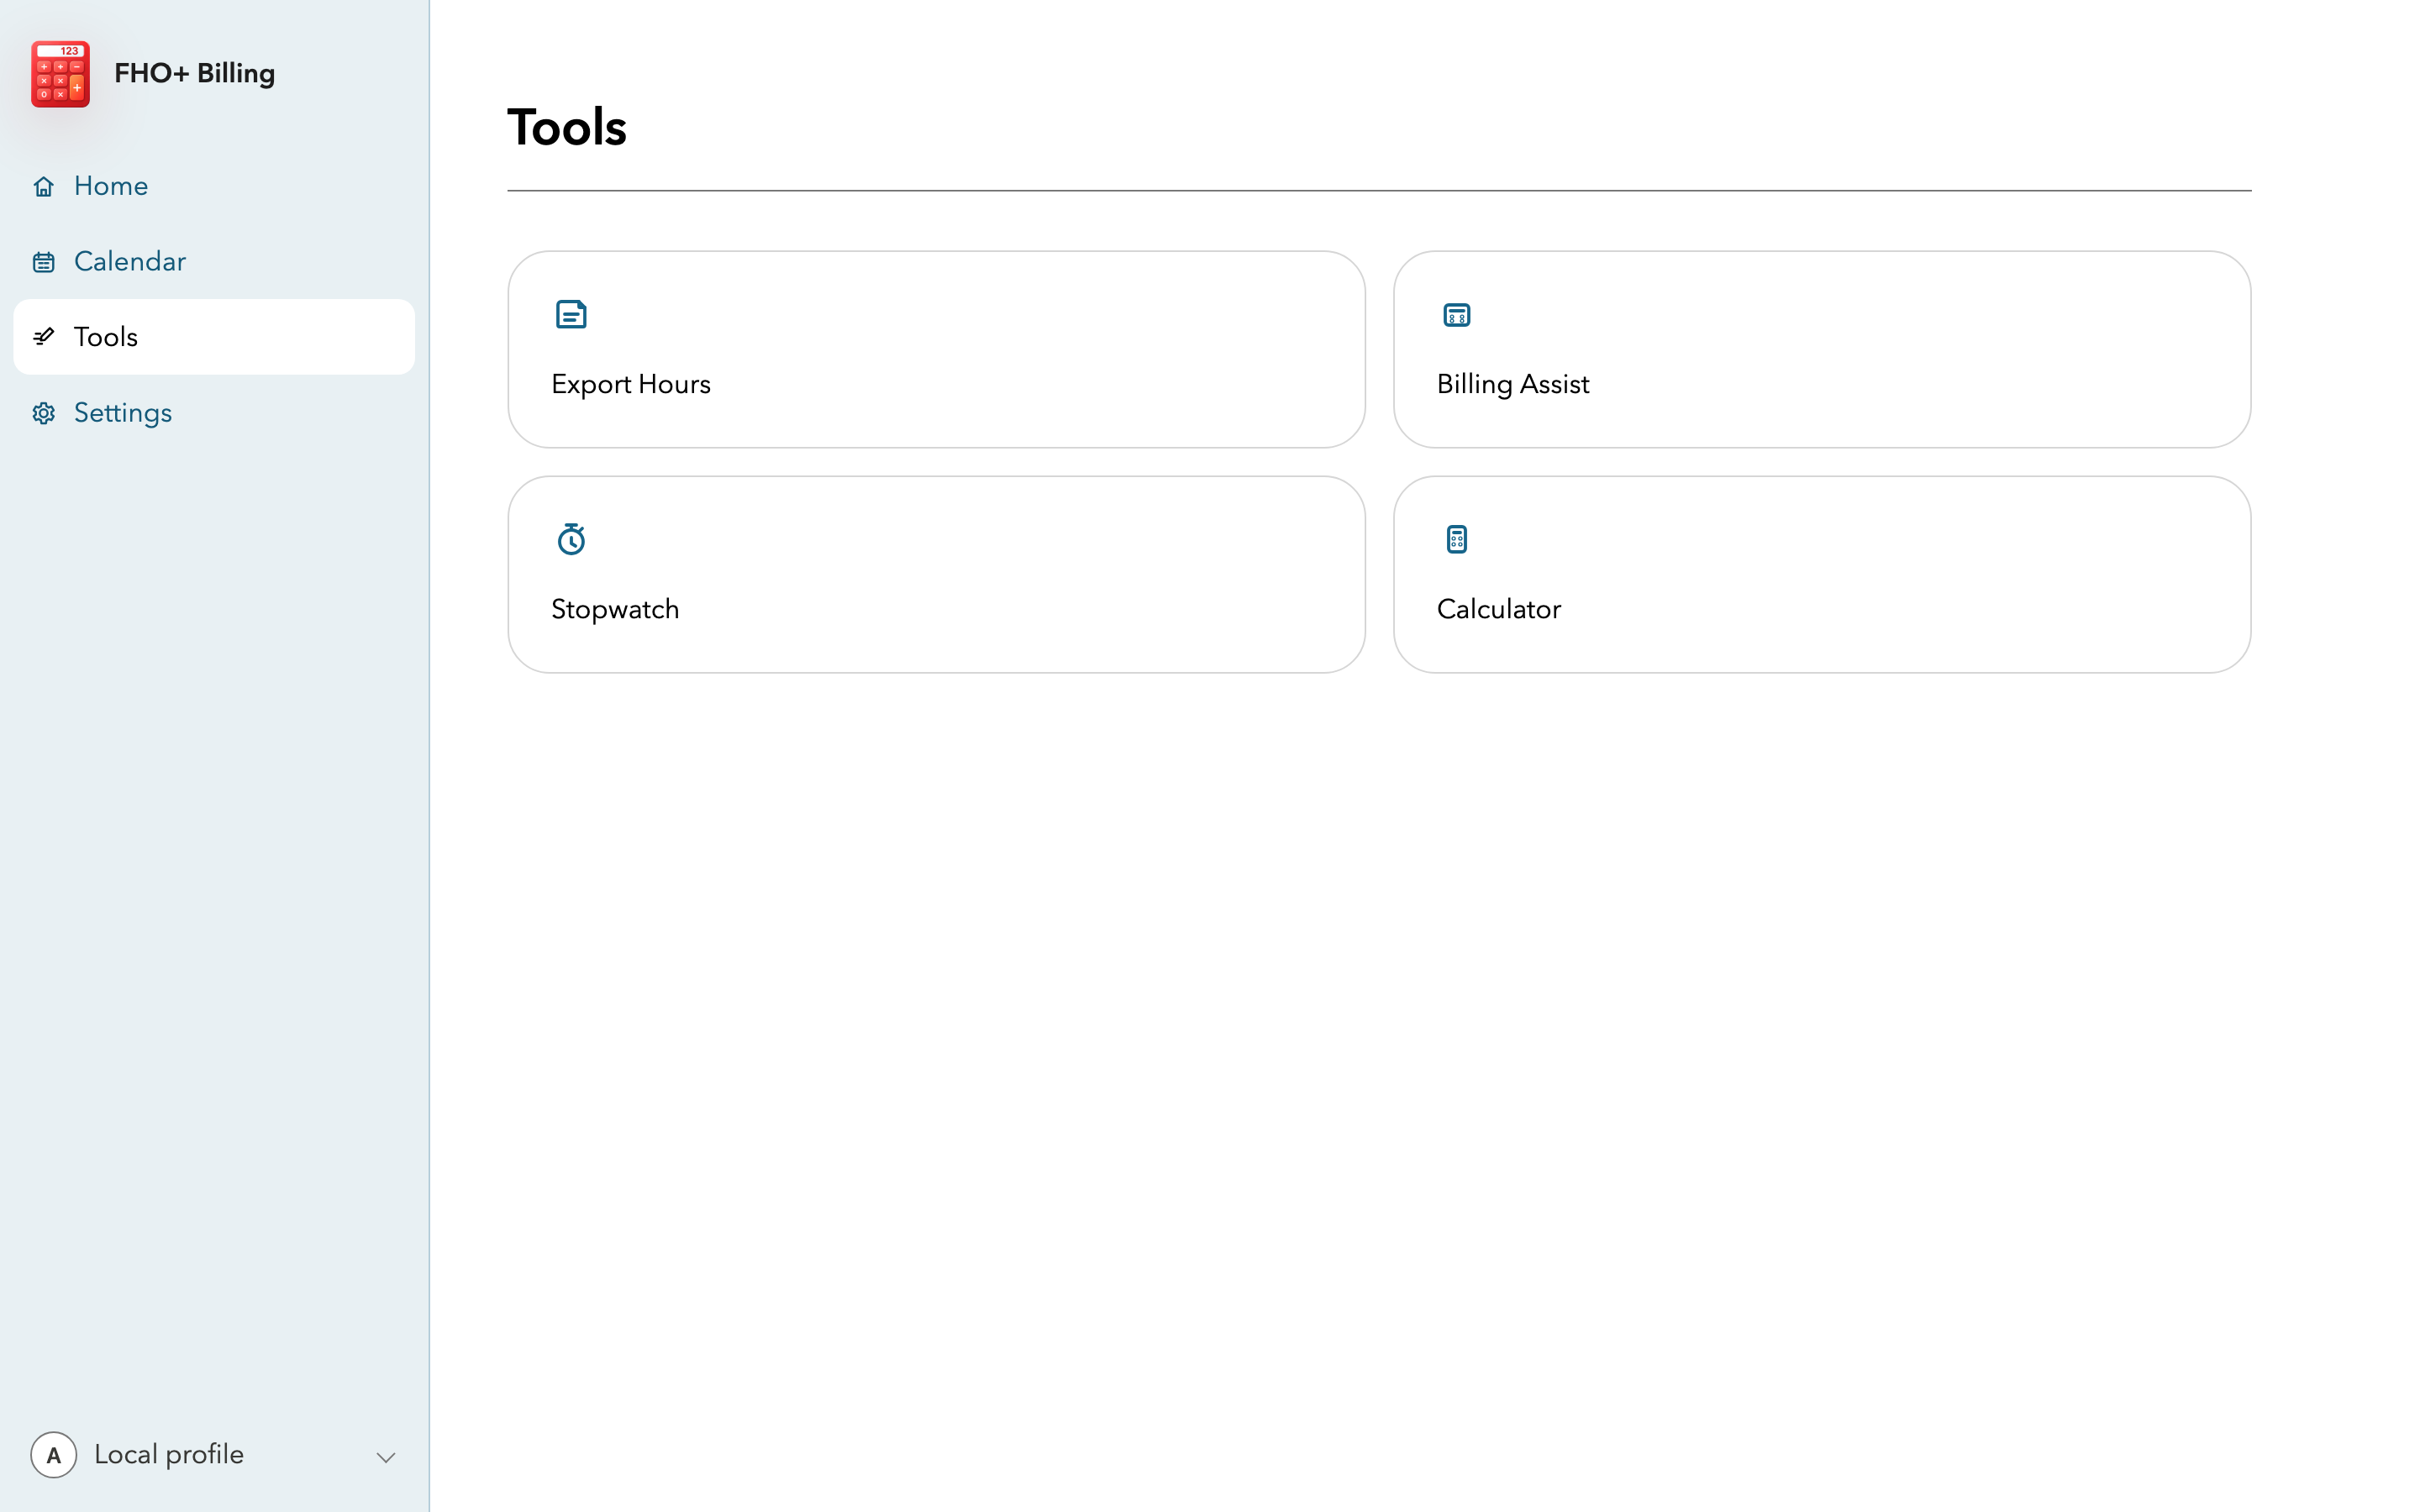
Task: Click the Calculator card icon
Action: point(1457,539)
